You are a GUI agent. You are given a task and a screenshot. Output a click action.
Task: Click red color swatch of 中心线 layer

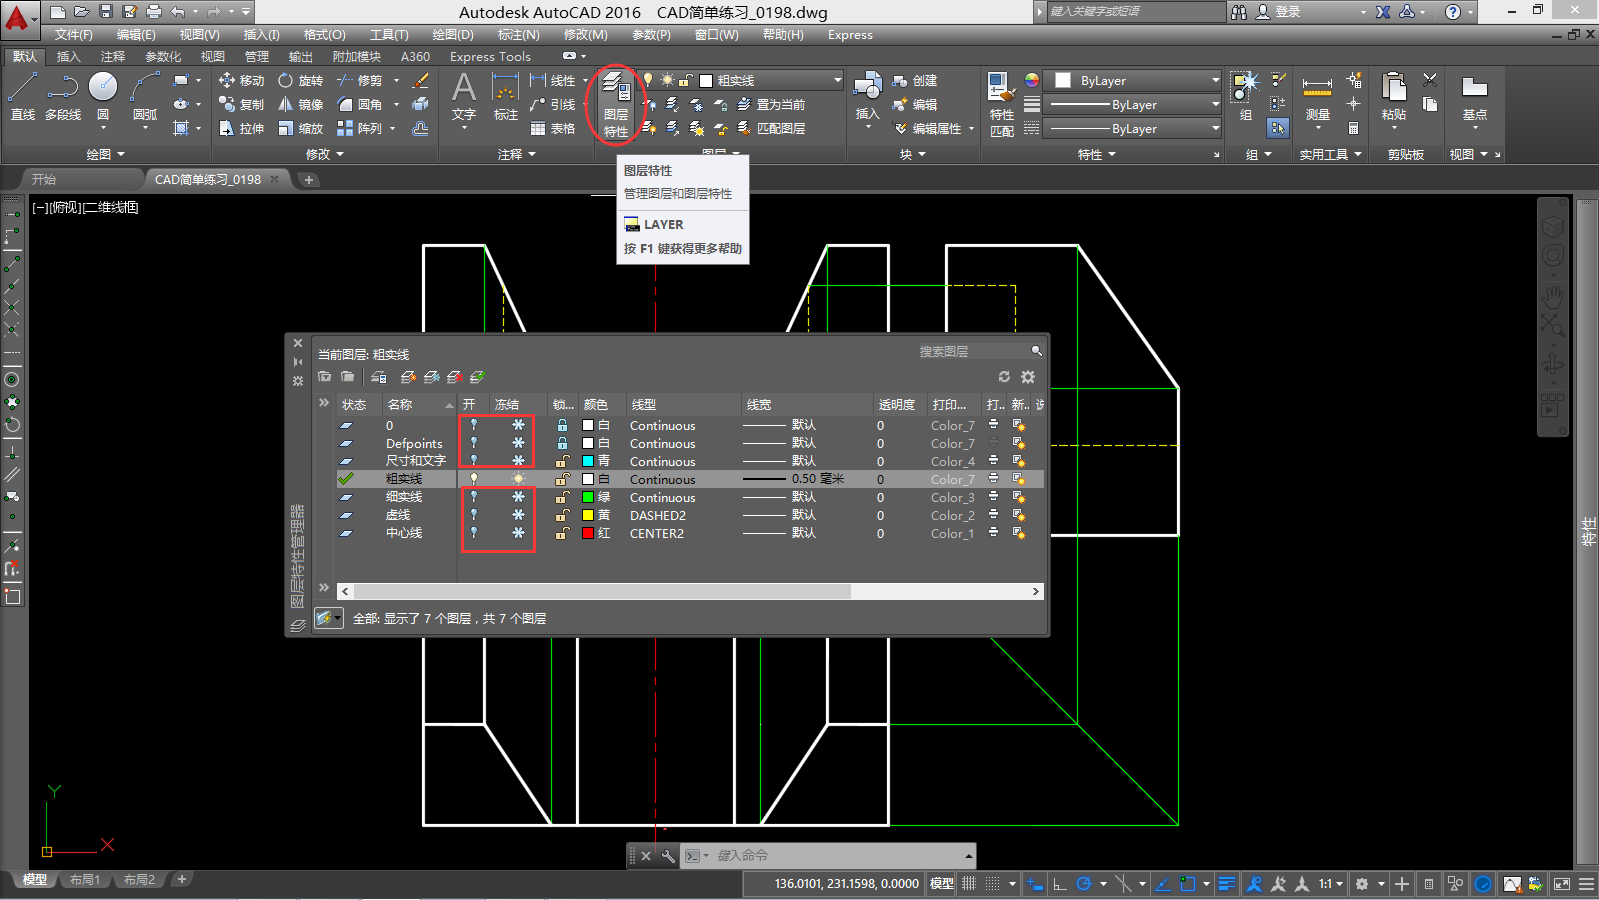tap(588, 533)
